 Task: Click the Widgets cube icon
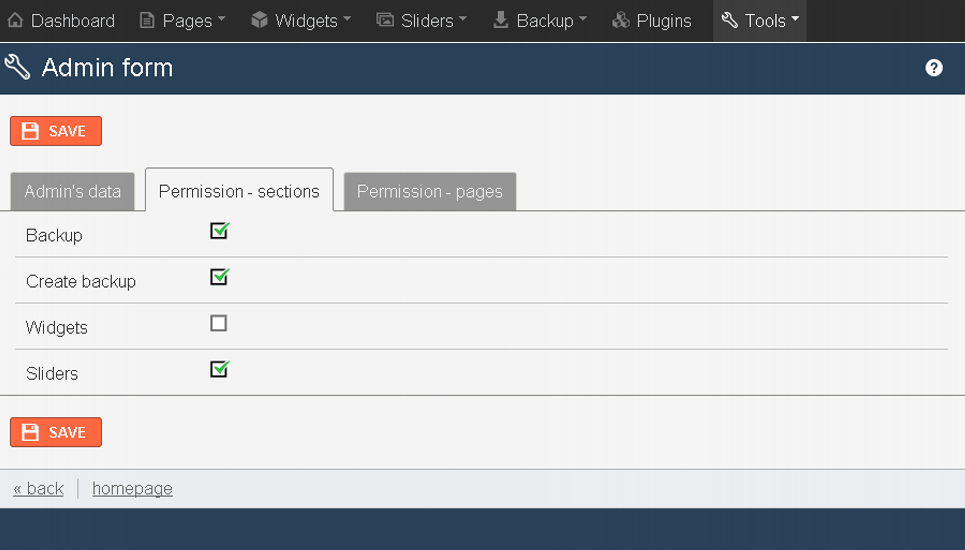[260, 20]
